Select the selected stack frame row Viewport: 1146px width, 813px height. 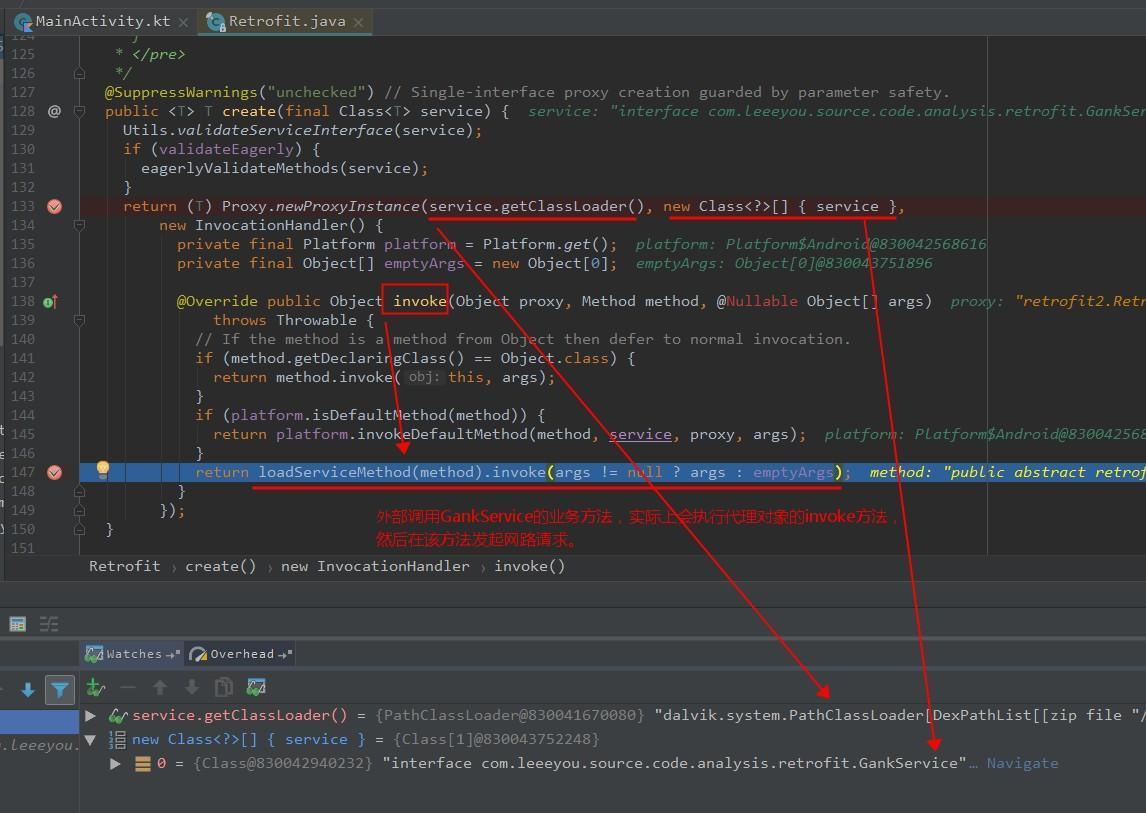coord(39,722)
